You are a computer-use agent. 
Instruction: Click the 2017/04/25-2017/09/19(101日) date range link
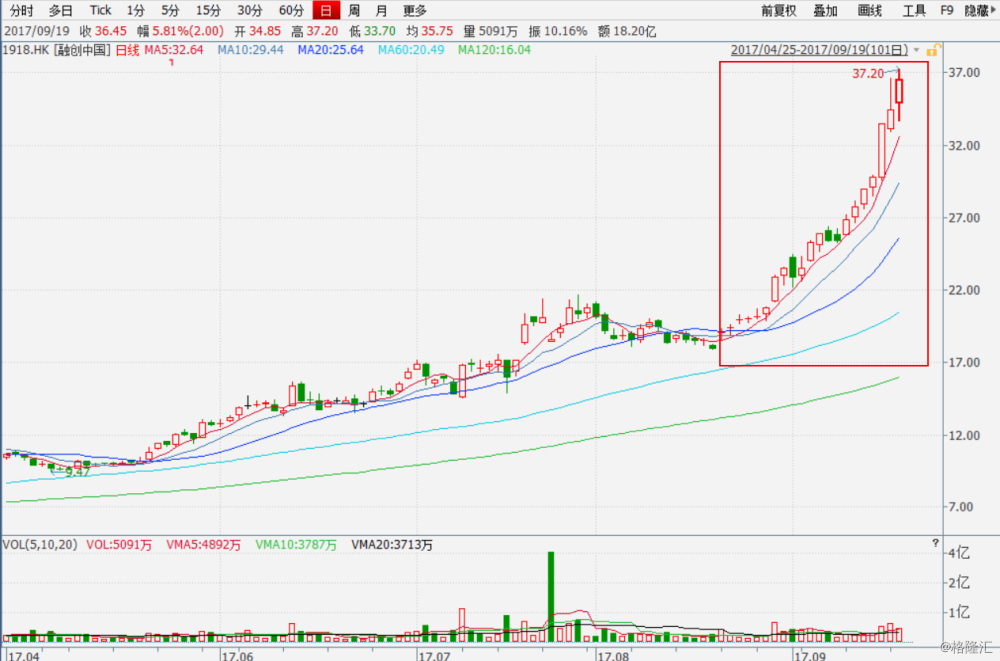tap(819, 50)
